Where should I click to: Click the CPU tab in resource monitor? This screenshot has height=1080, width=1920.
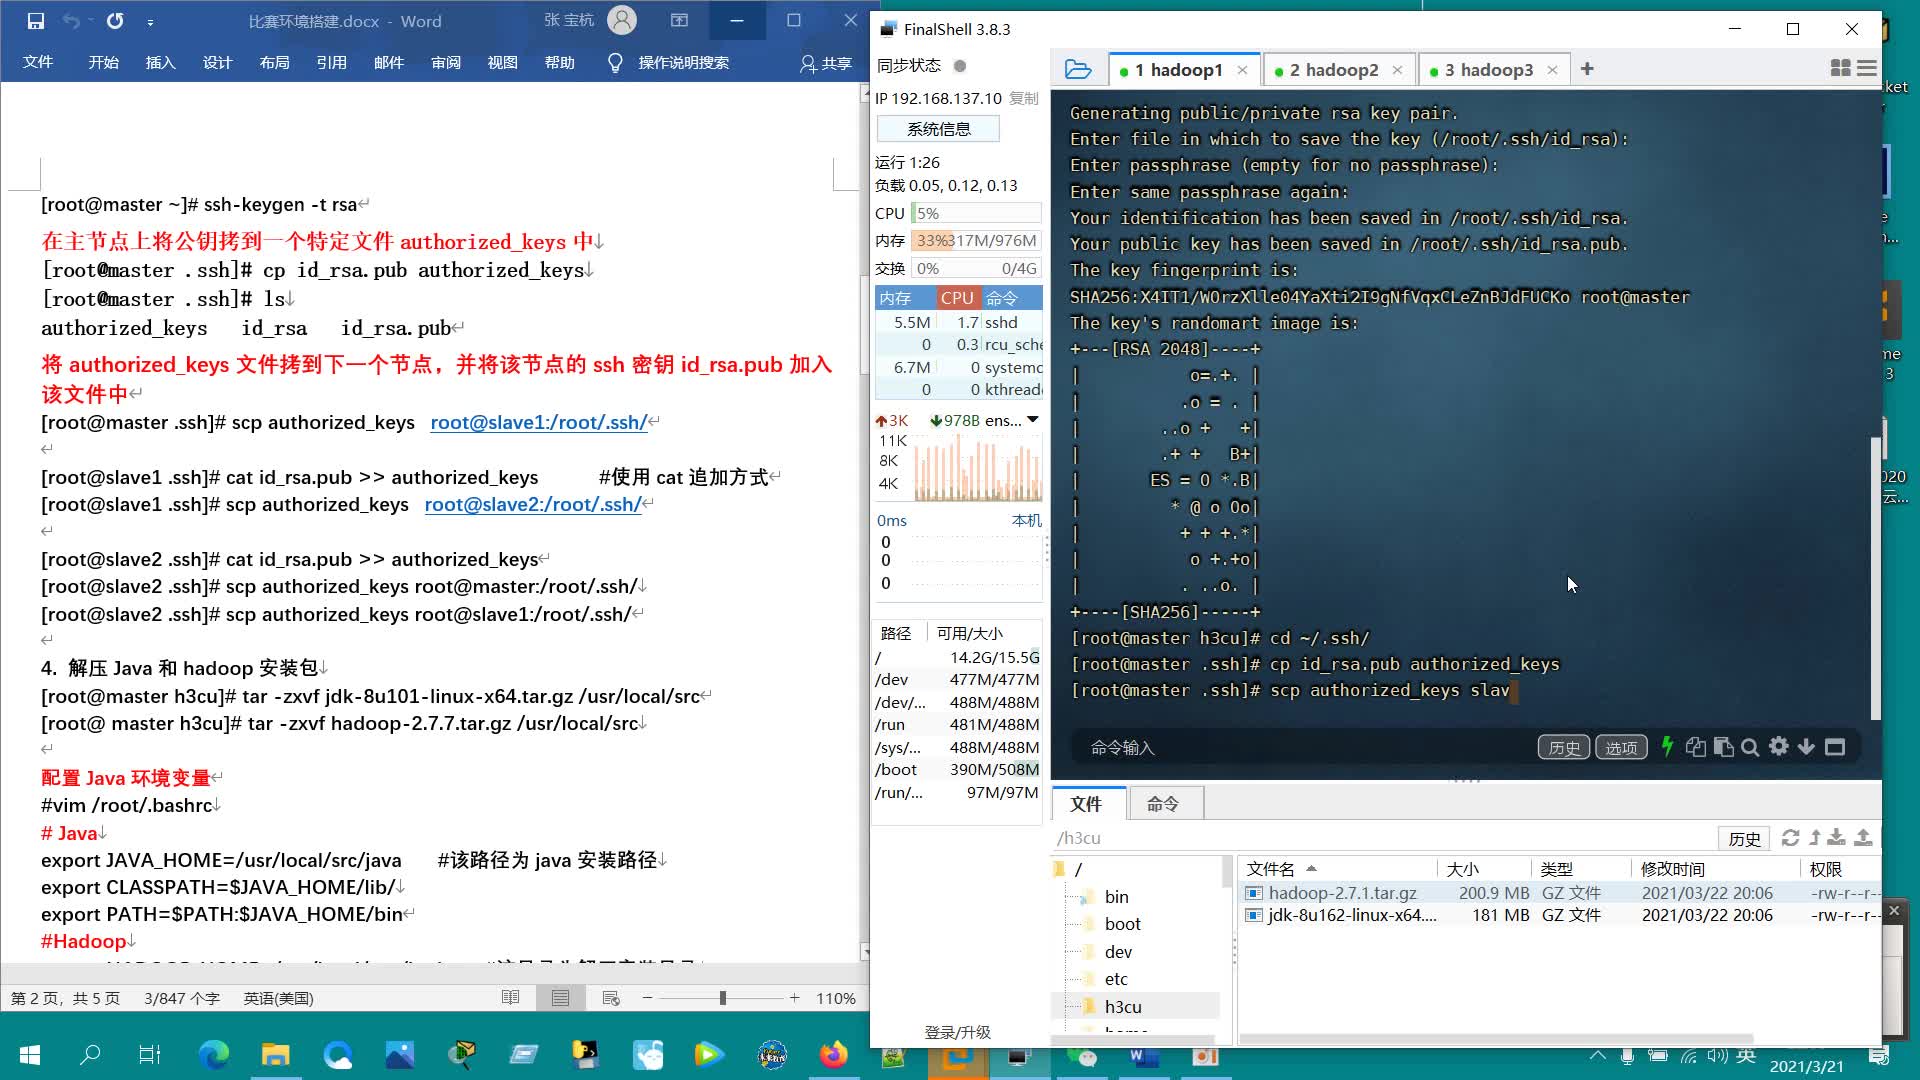(955, 297)
